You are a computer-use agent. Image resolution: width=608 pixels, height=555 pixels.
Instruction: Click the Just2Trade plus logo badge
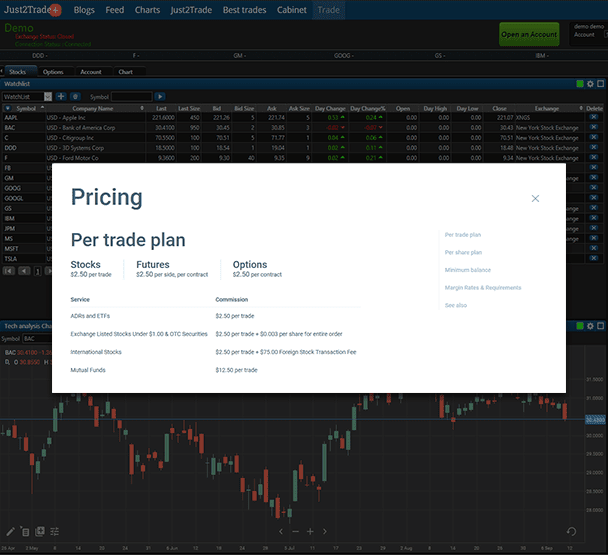(x=55, y=10)
